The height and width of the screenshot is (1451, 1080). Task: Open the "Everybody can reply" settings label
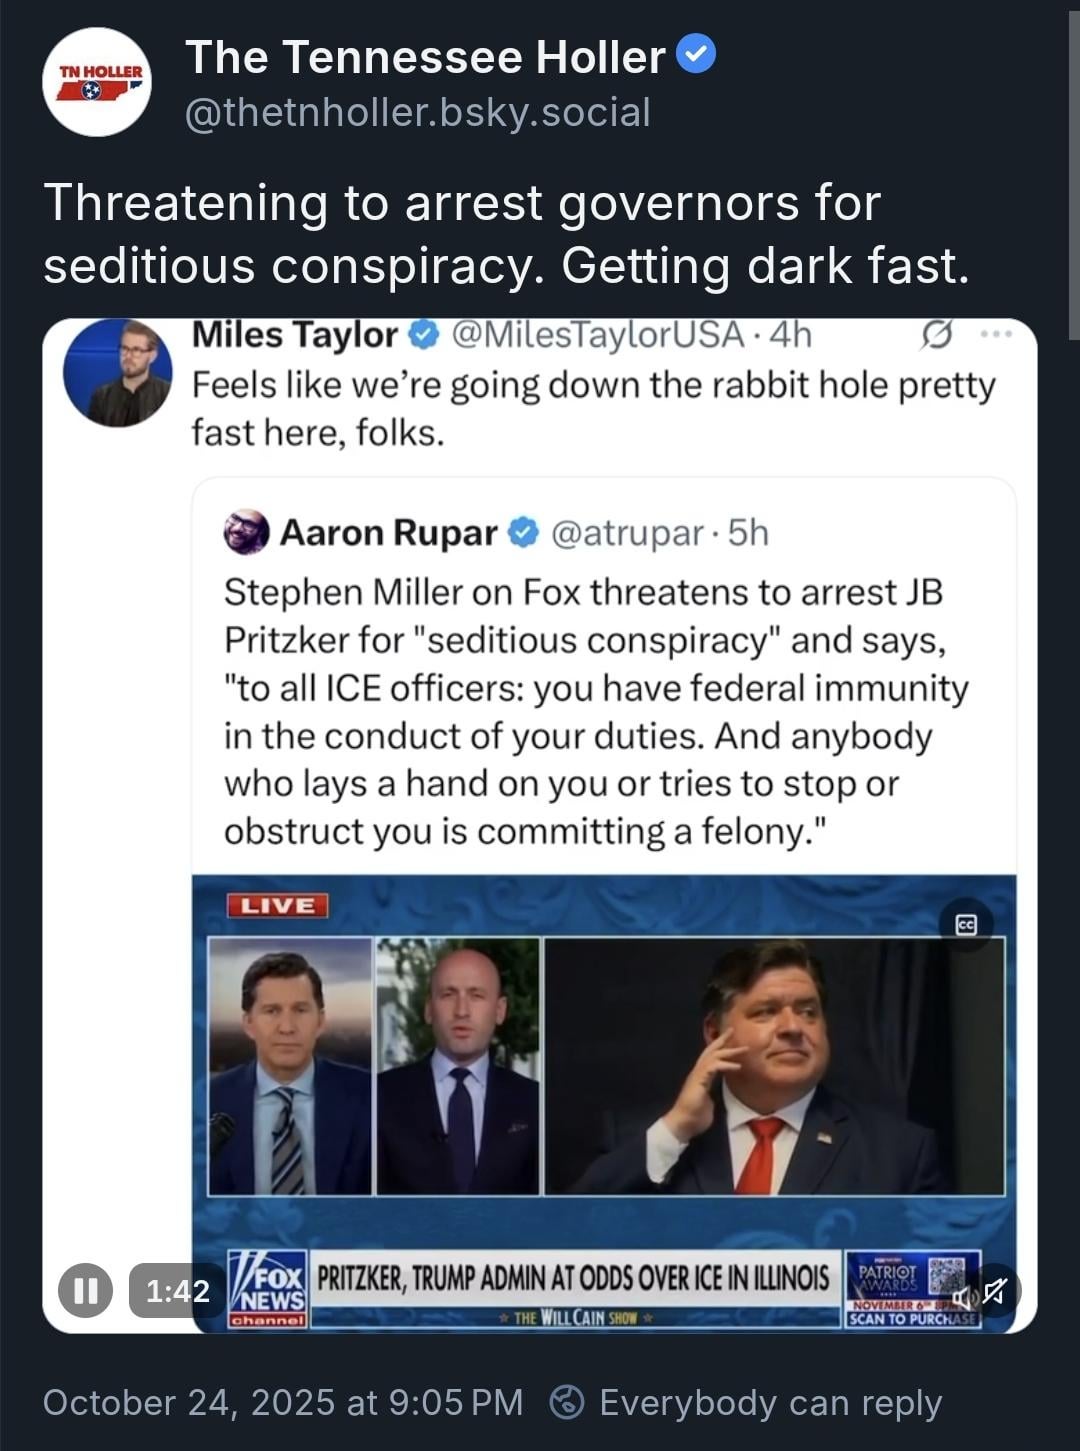(x=770, y=1402)
